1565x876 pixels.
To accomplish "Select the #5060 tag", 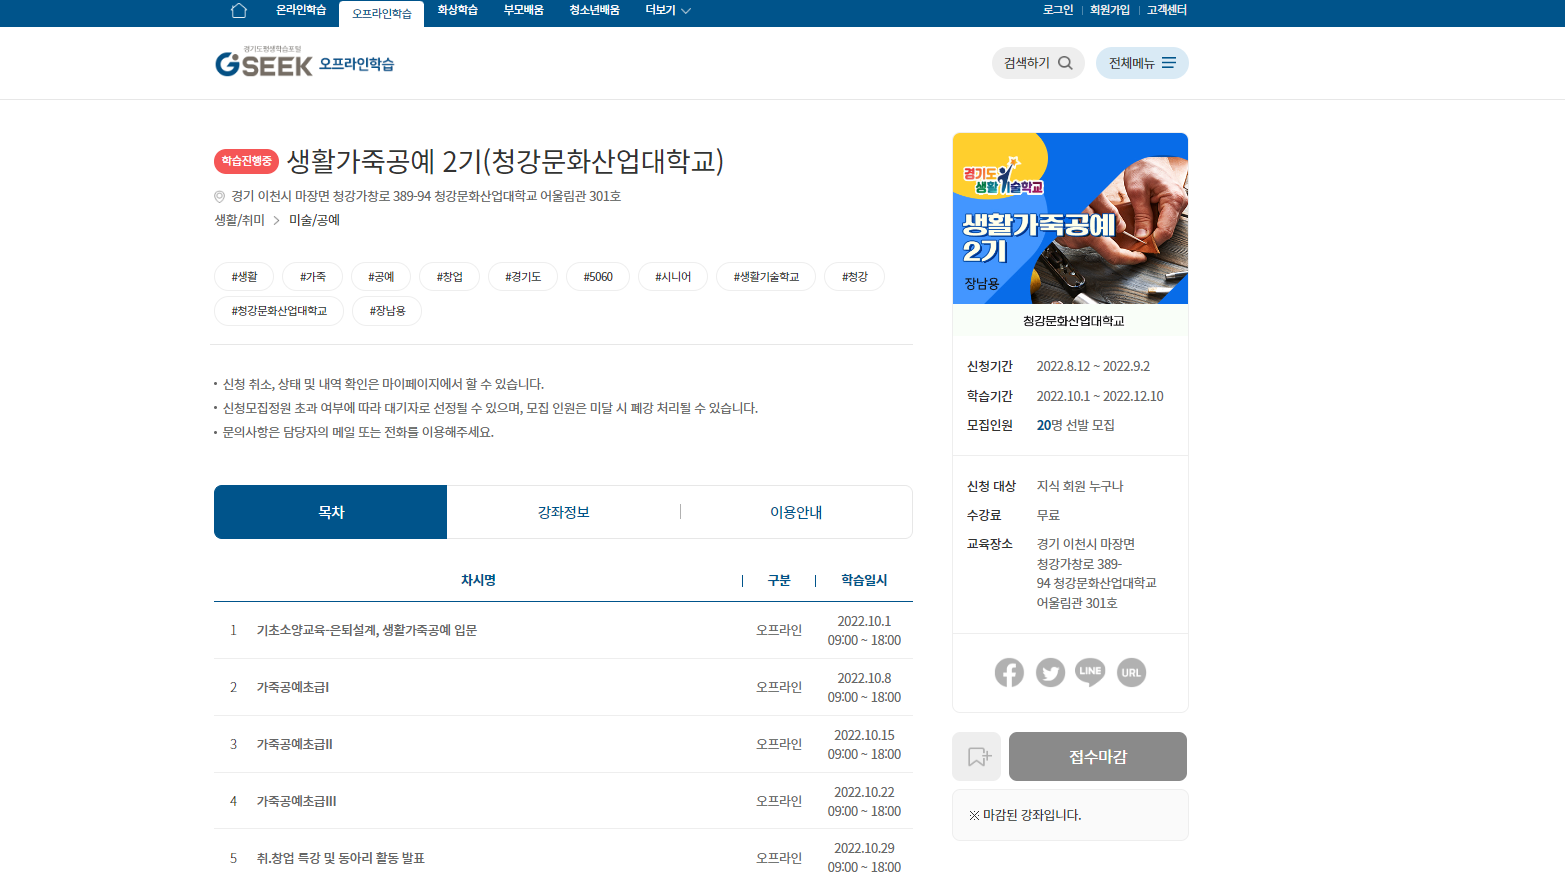I will (x=598, y=277).
